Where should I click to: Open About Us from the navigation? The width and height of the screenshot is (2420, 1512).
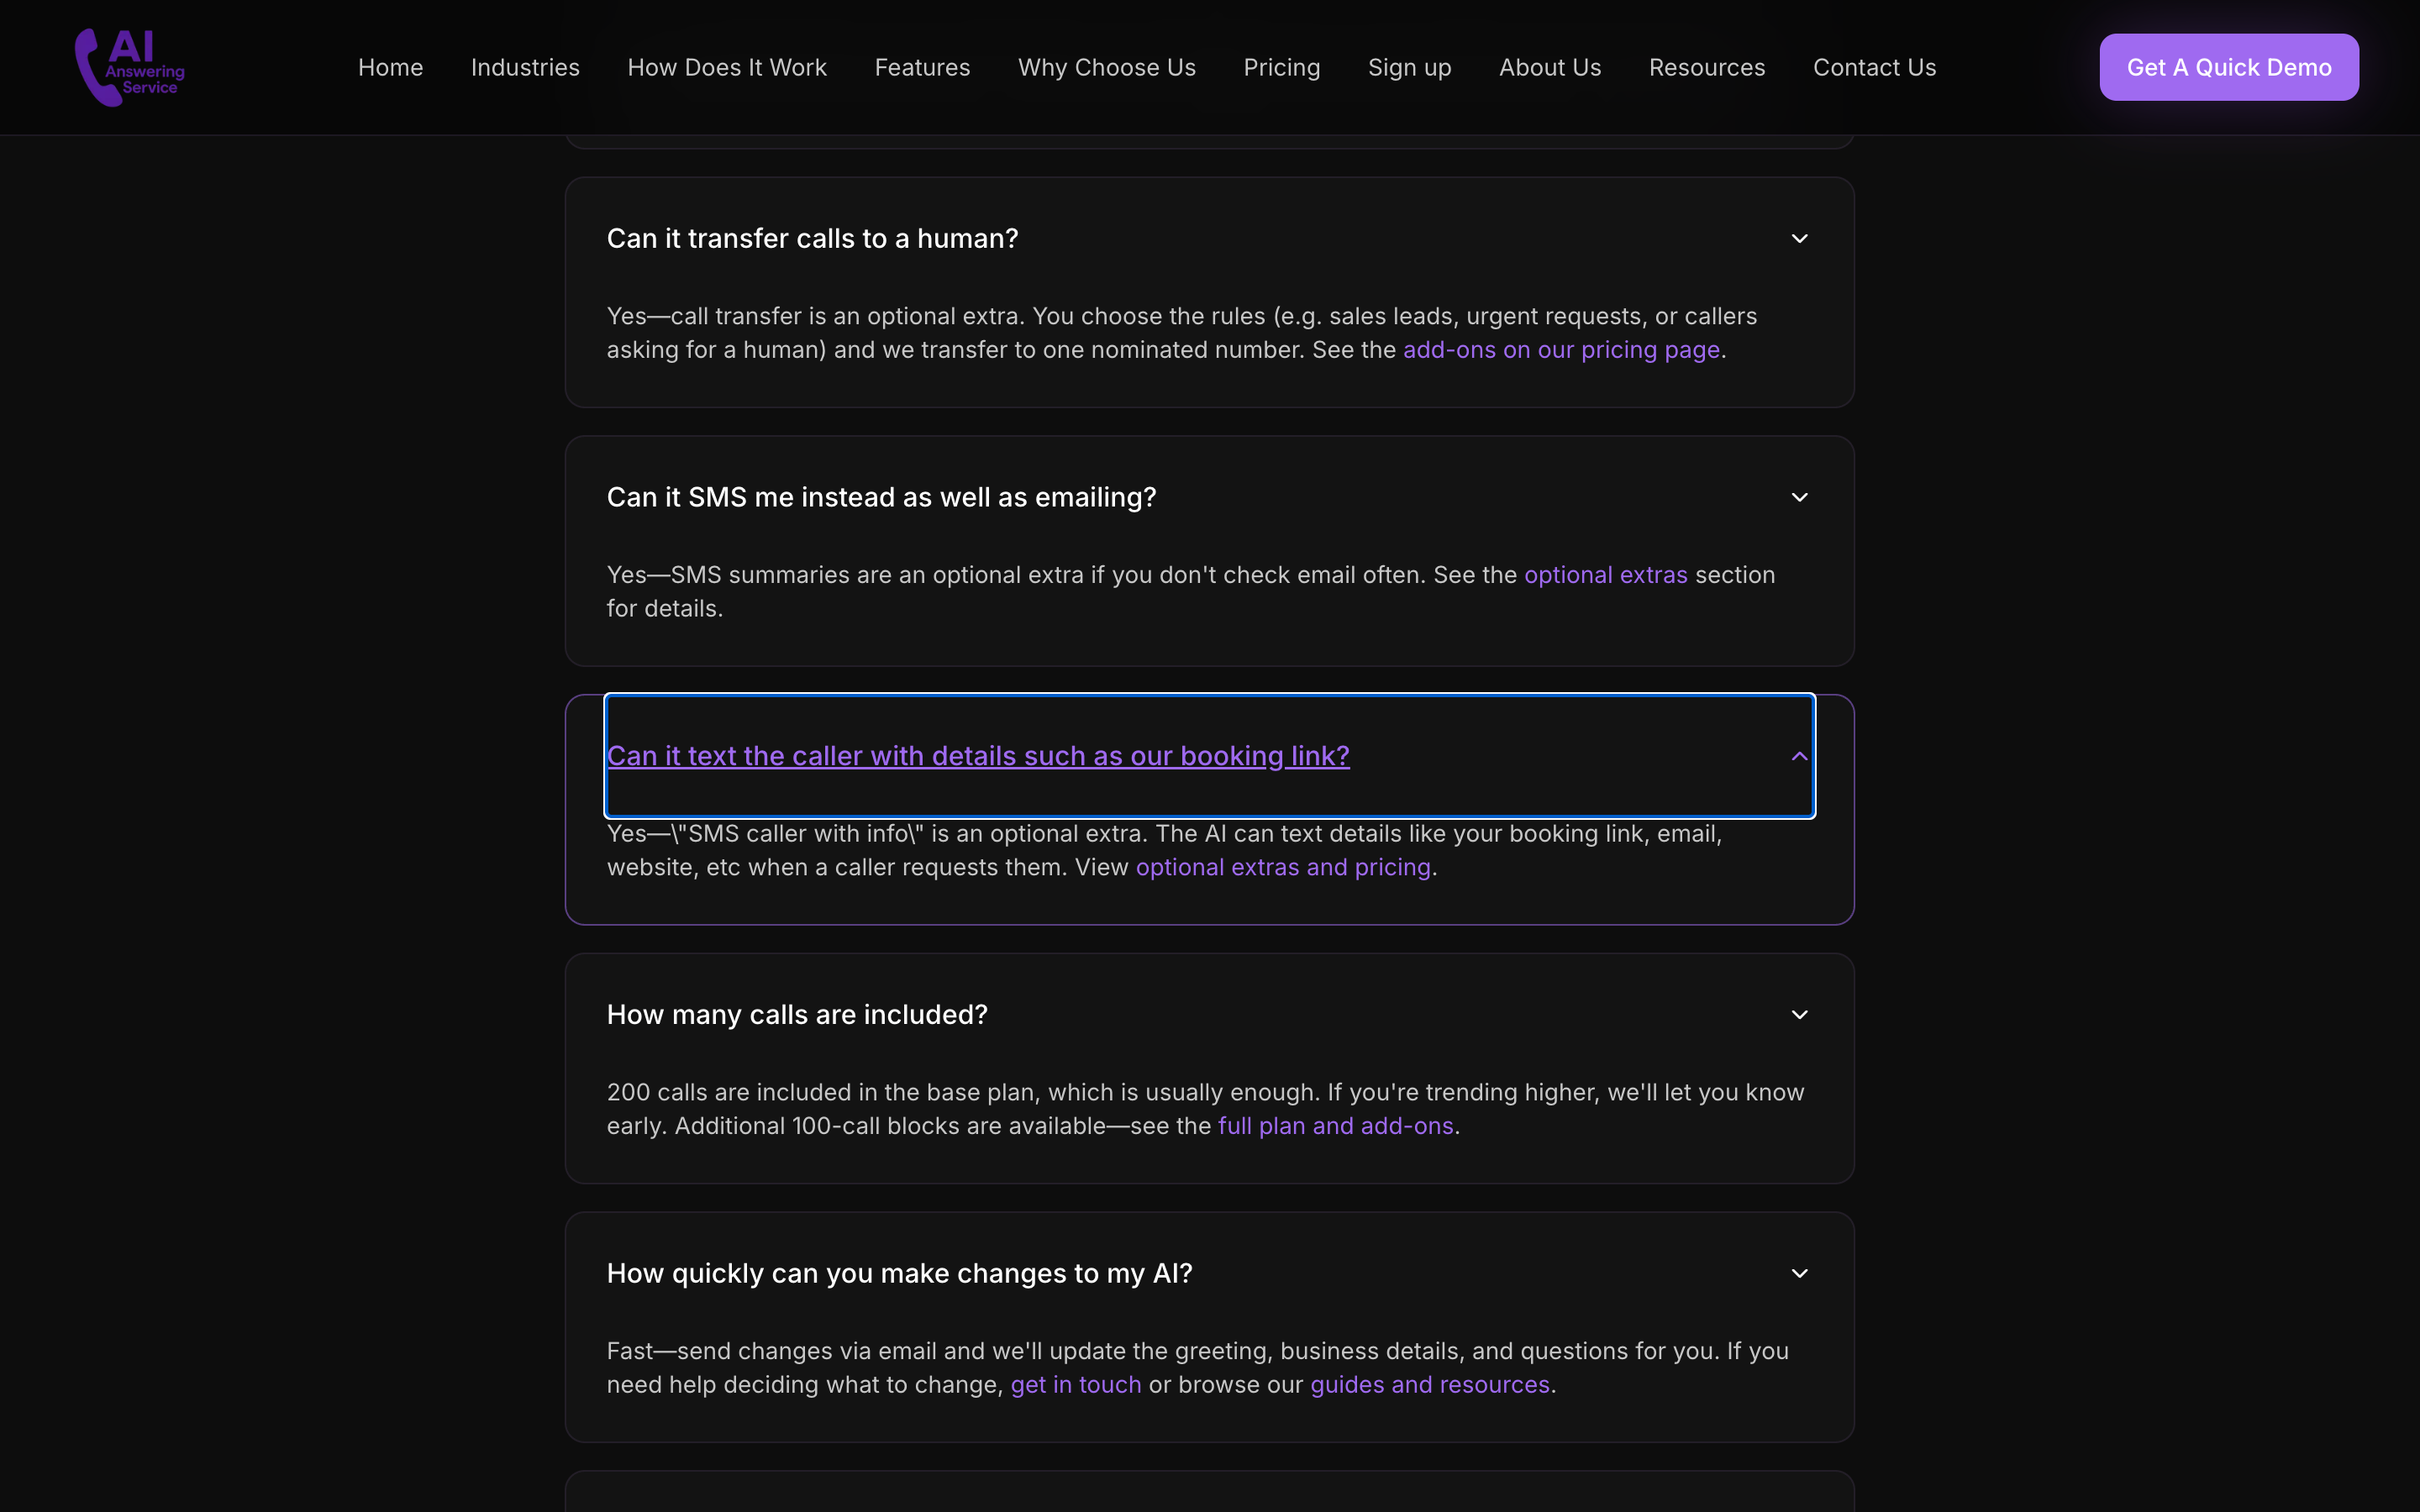point(1549,66)
